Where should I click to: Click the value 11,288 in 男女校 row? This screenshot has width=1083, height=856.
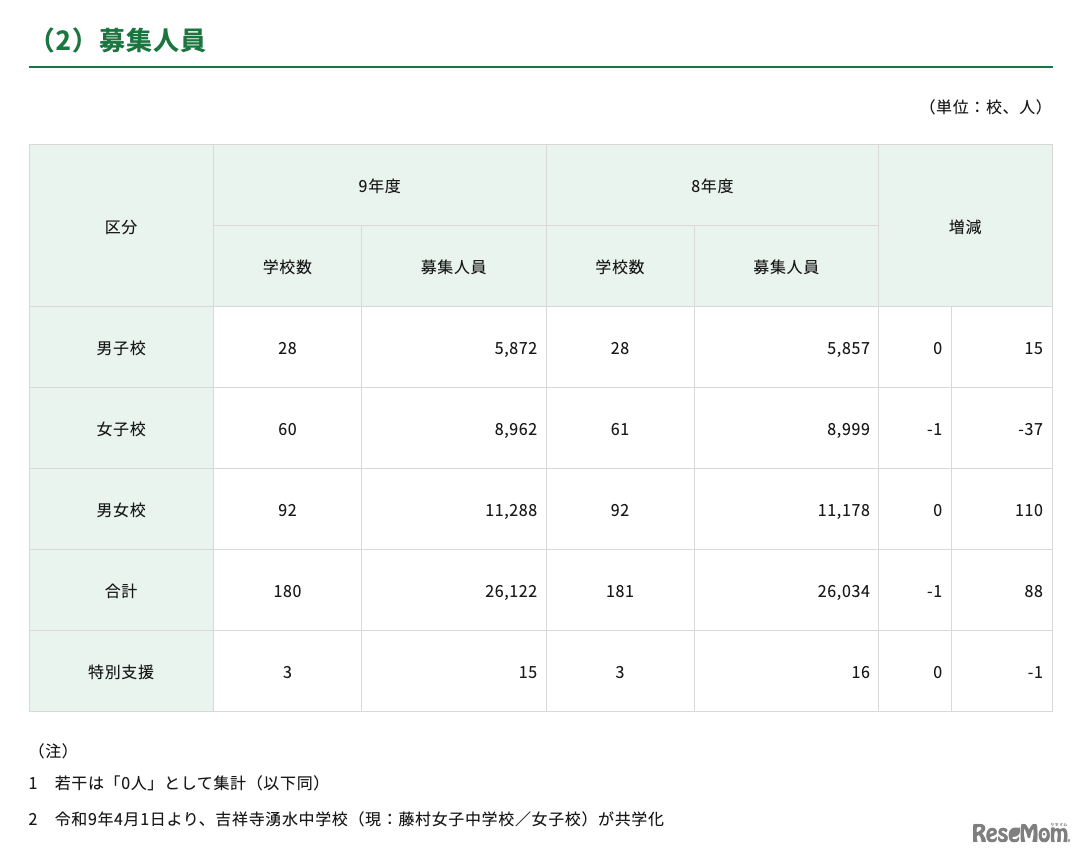510,510
